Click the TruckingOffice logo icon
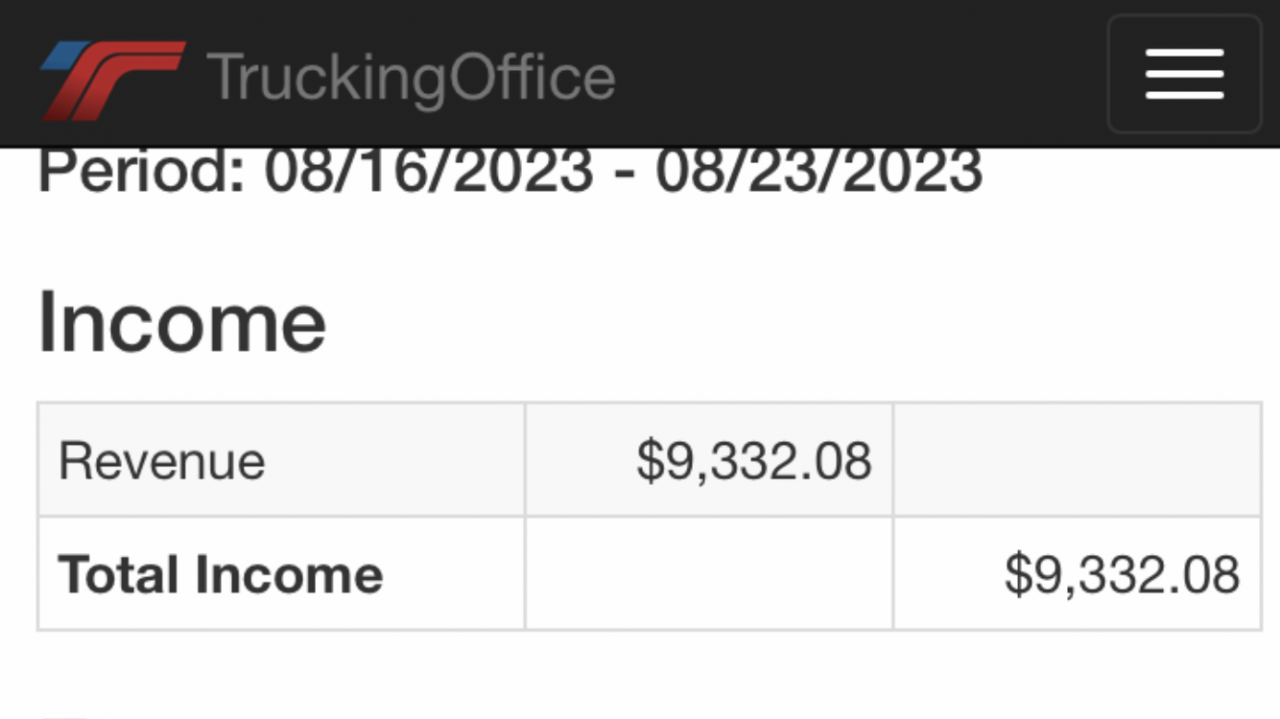The height and width of the screenshot is (719, 1280). pos(112,78)
